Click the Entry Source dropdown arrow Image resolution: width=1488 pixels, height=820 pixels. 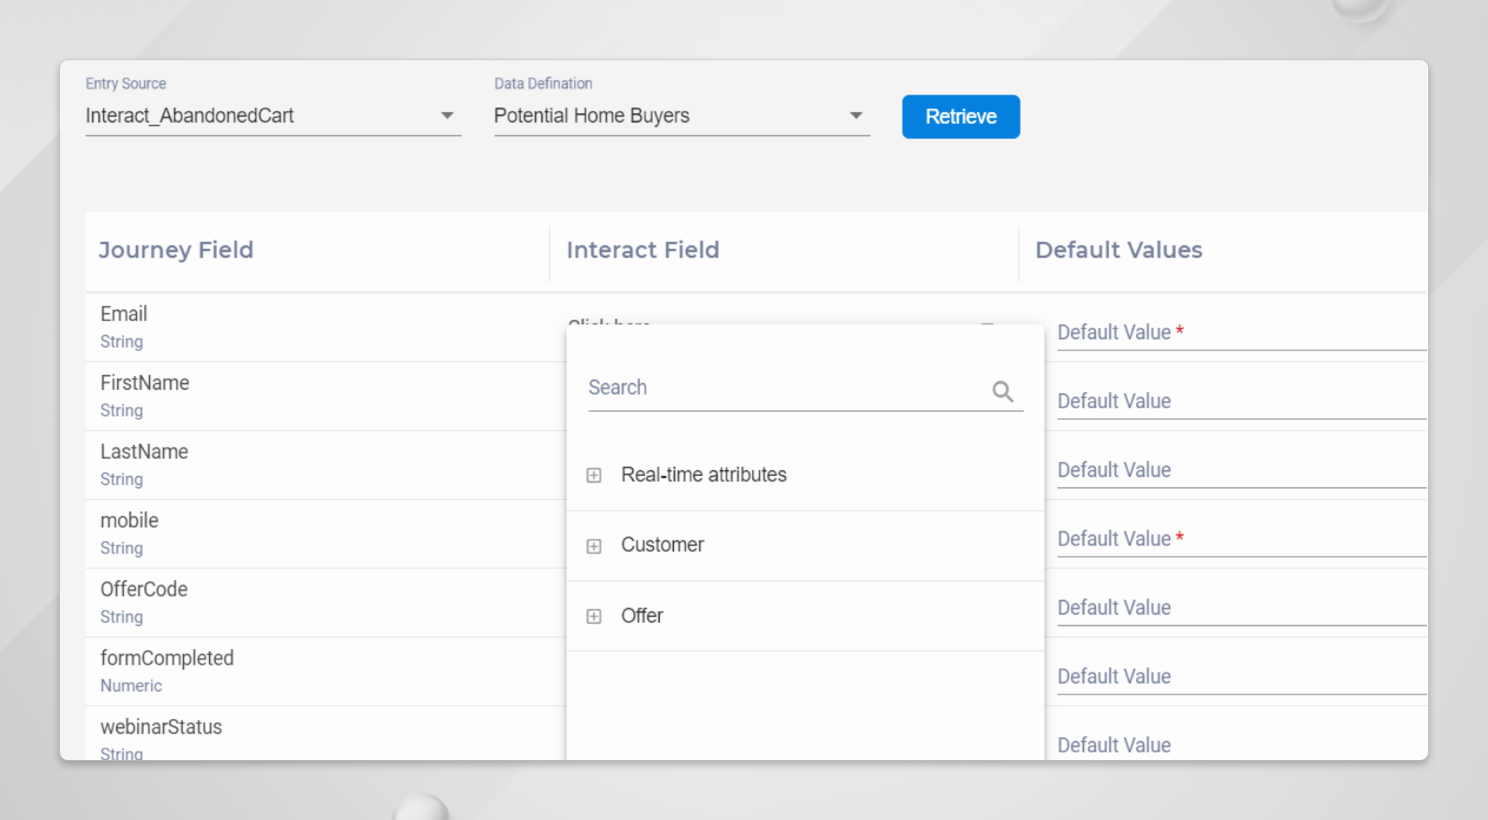[x=447, y=115]
